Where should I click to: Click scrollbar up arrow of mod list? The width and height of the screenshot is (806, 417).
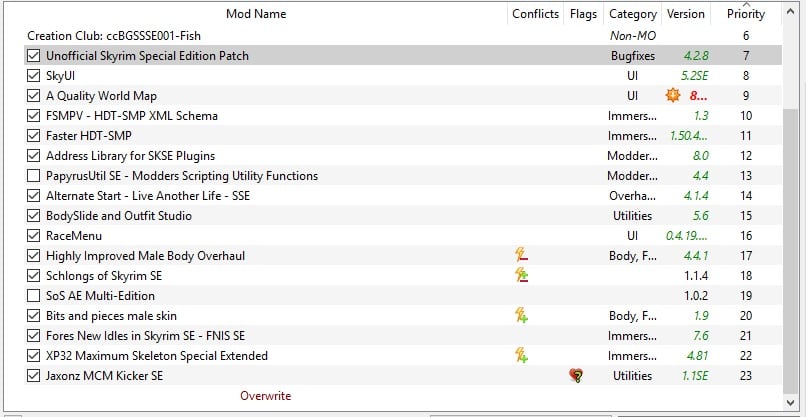pos(790,11)
